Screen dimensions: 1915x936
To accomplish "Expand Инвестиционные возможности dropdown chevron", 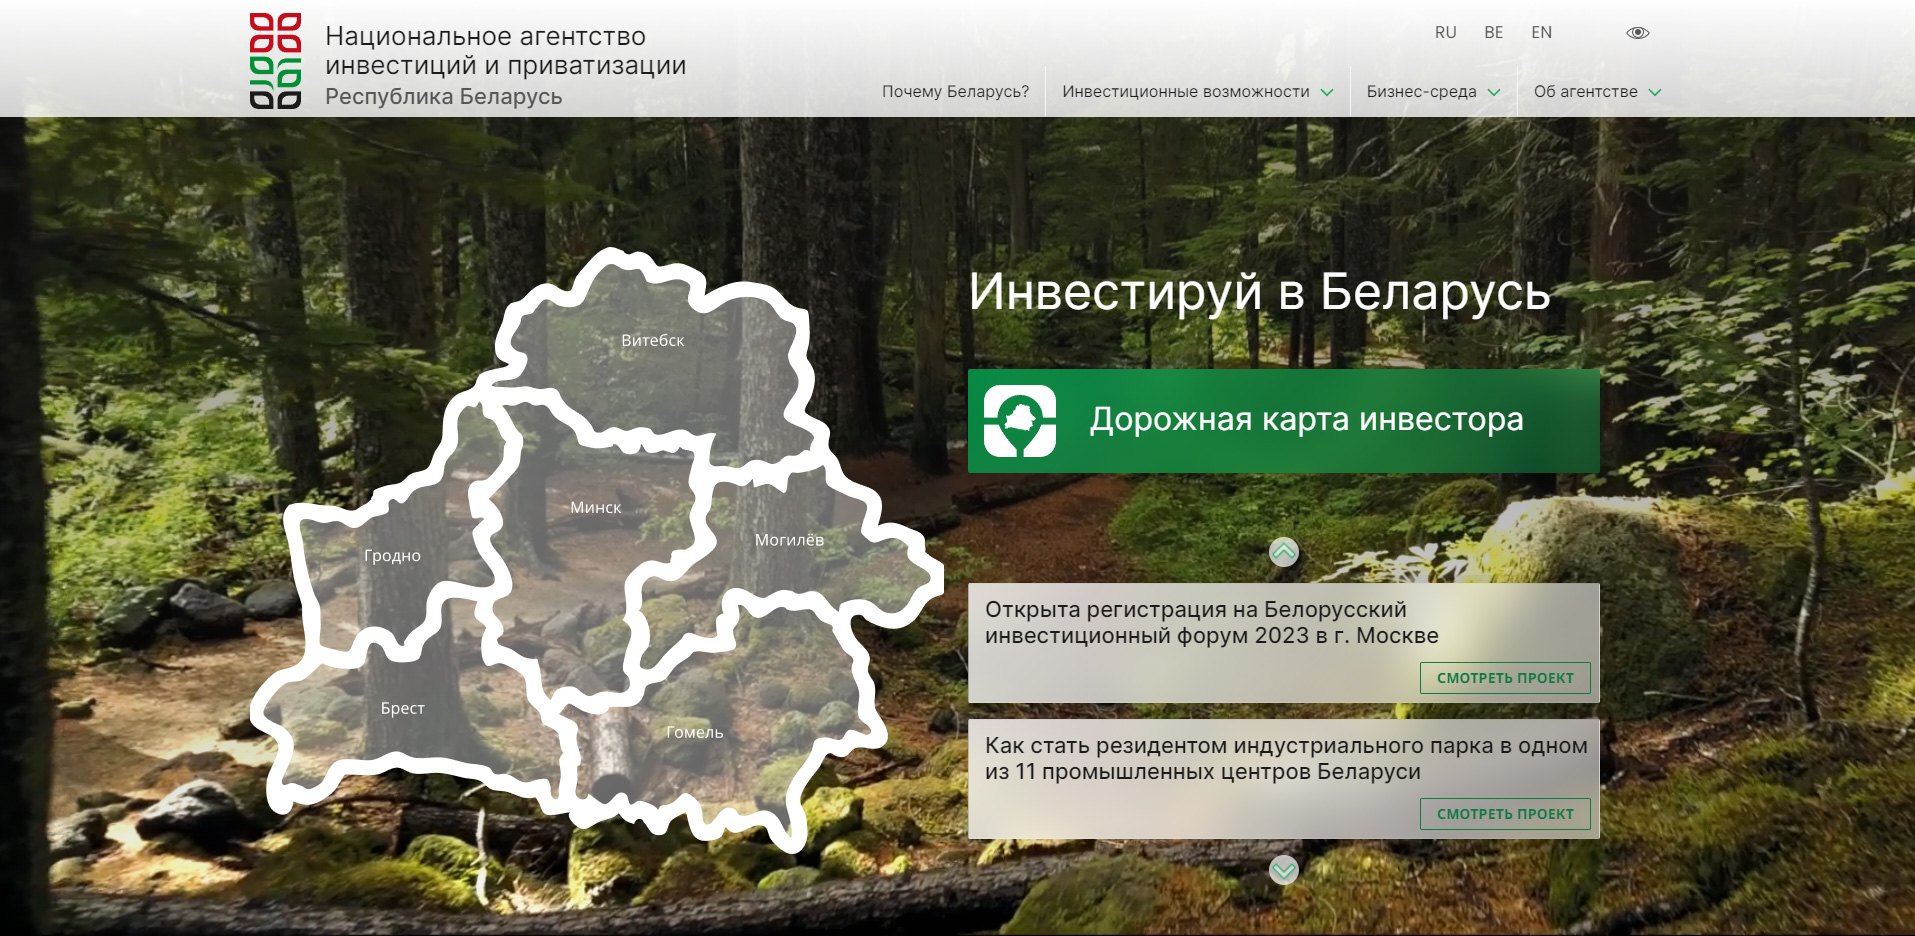I will [x=1327, y=92].
